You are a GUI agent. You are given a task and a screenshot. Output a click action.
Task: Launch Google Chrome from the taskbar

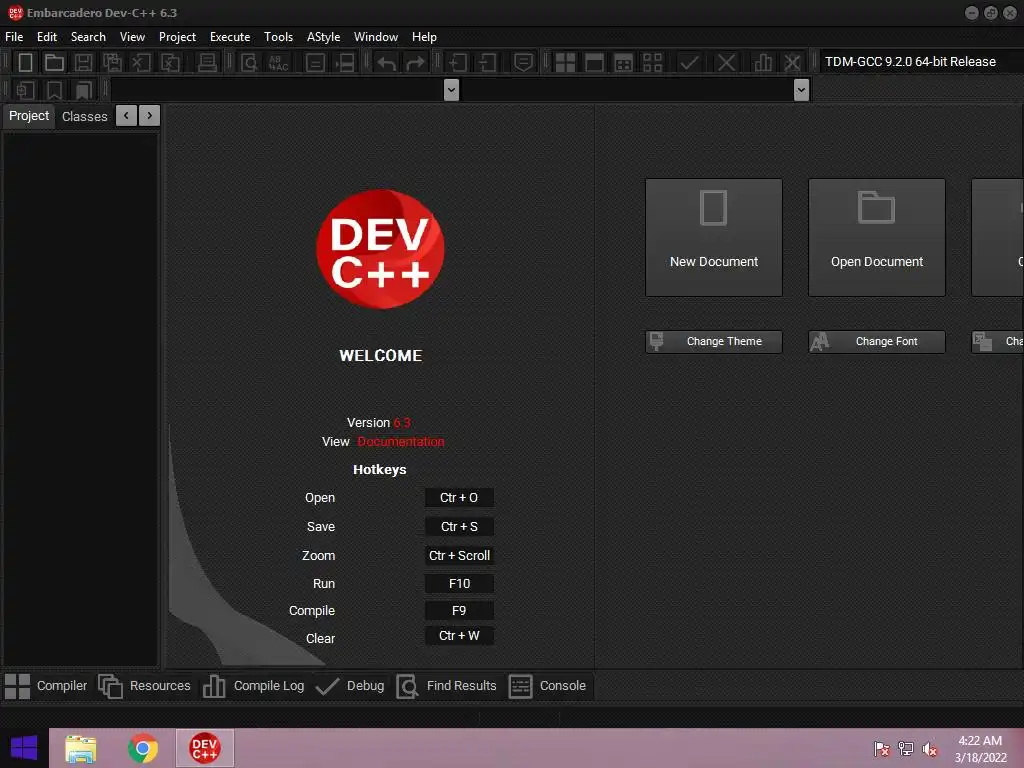143,748
